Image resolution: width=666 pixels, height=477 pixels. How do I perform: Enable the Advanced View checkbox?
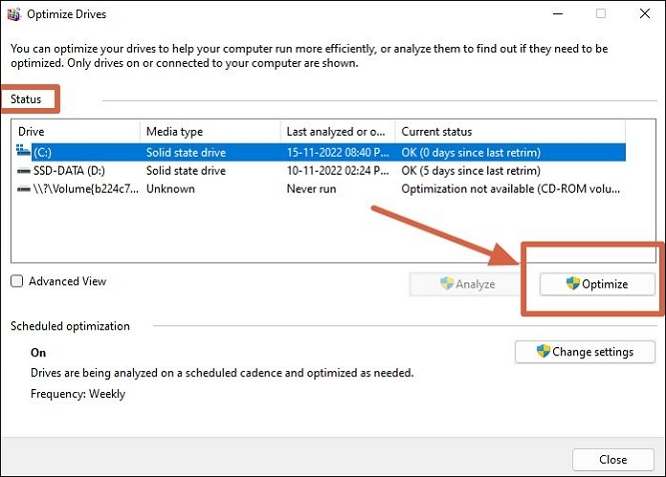pos(17,281)
